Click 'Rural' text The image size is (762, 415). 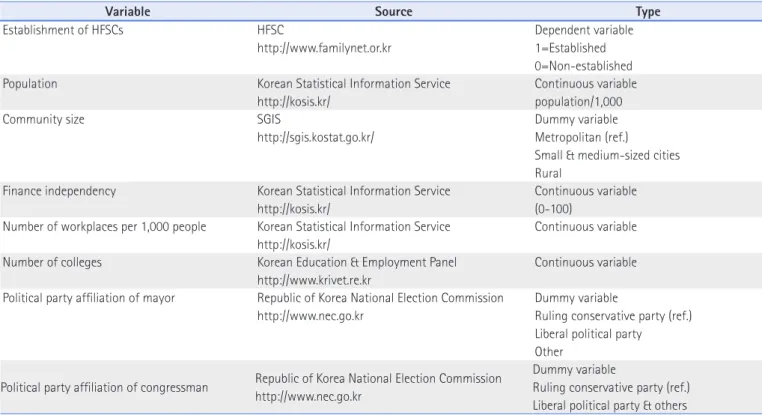pos(548,173)
